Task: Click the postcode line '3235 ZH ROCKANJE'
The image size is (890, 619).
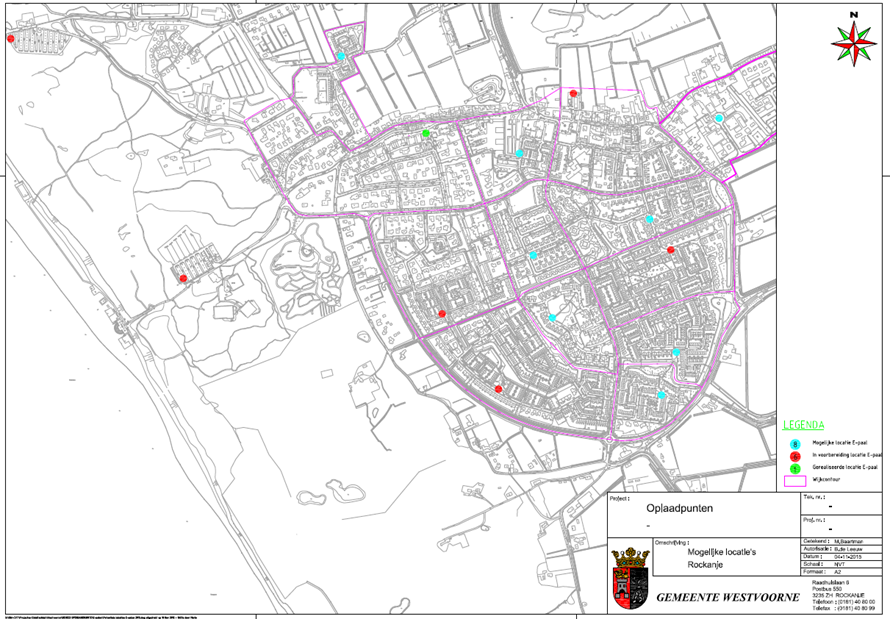Action: click(x=838, y=595)
